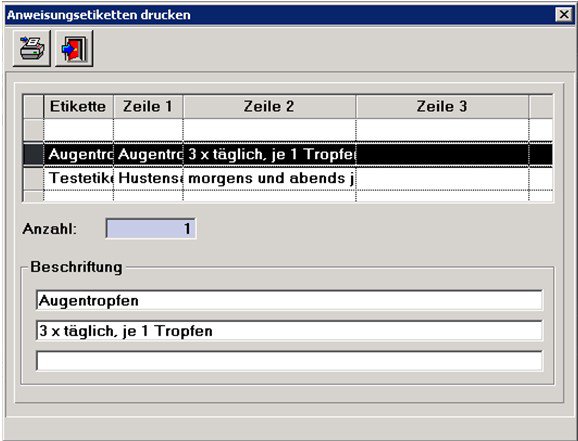Image resolution: width=578 pixels, height=441 pixels.
Task: Select the 'morgens und abends' cell
Action: click(269, 178)
